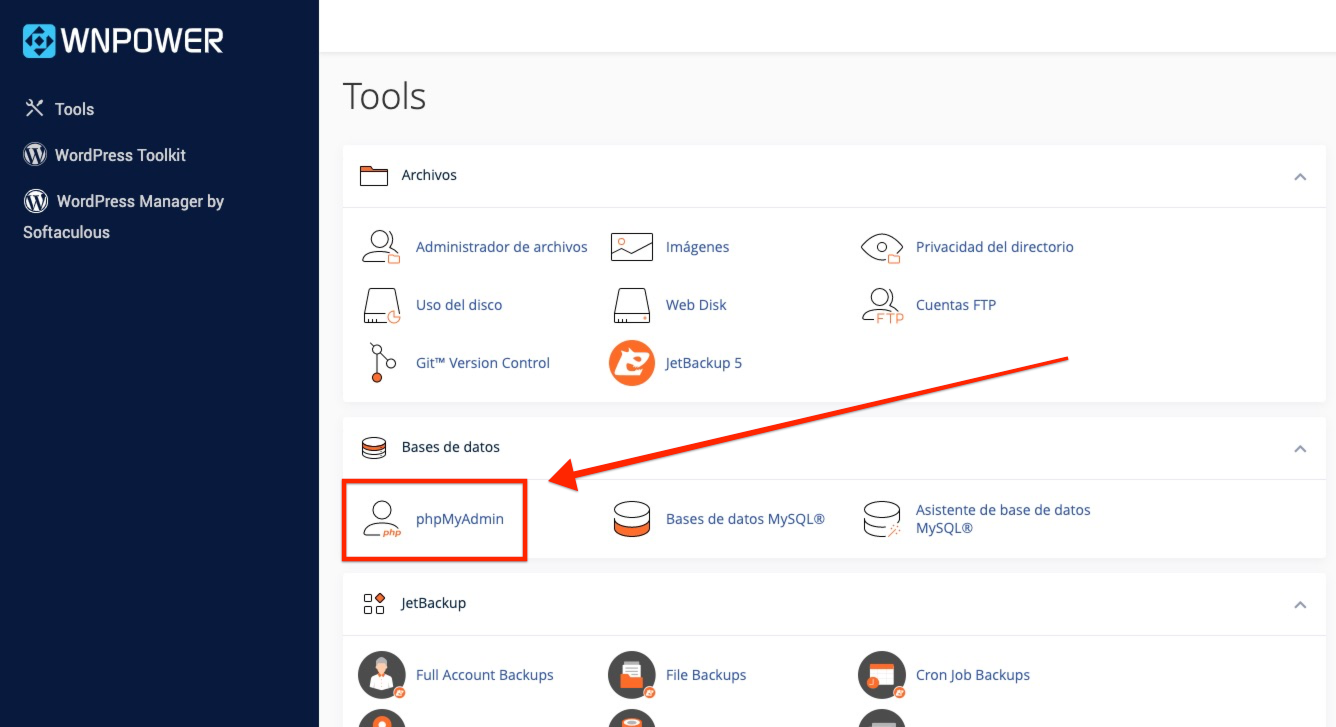Viewport: 1336px width, 727px height.
Task: Click the Imágenes icon
Action: 631,247
